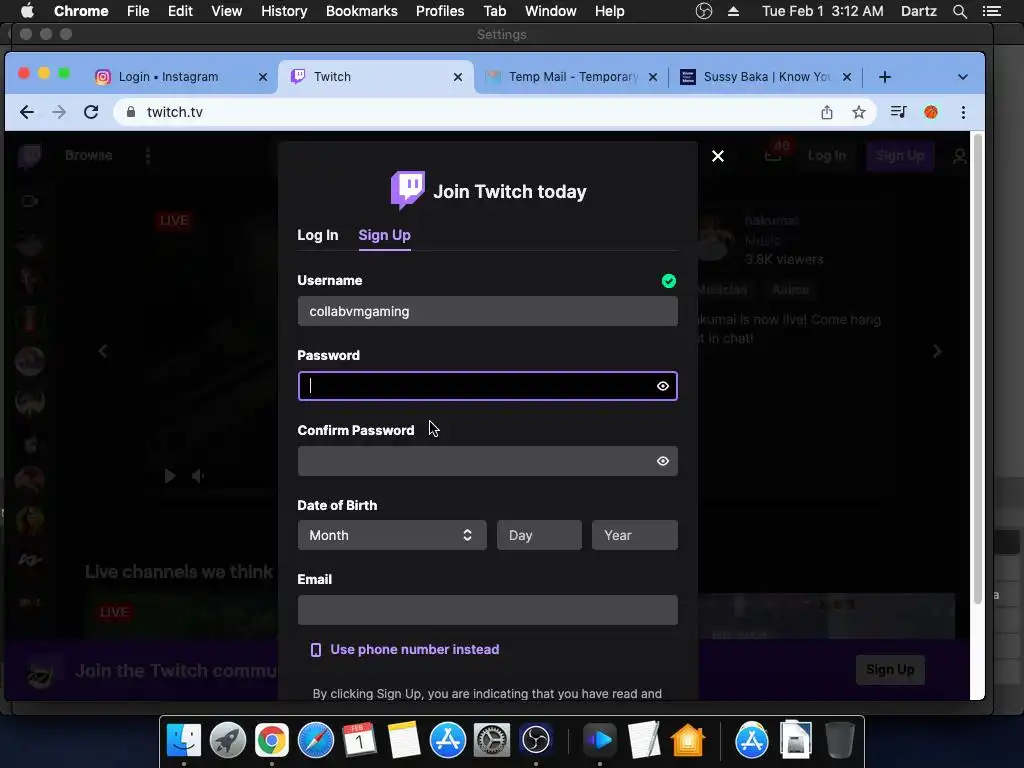This screenshot has height=768, width=1024.
Task: Open Safari from the Dock
Action: tap(315, 740)
